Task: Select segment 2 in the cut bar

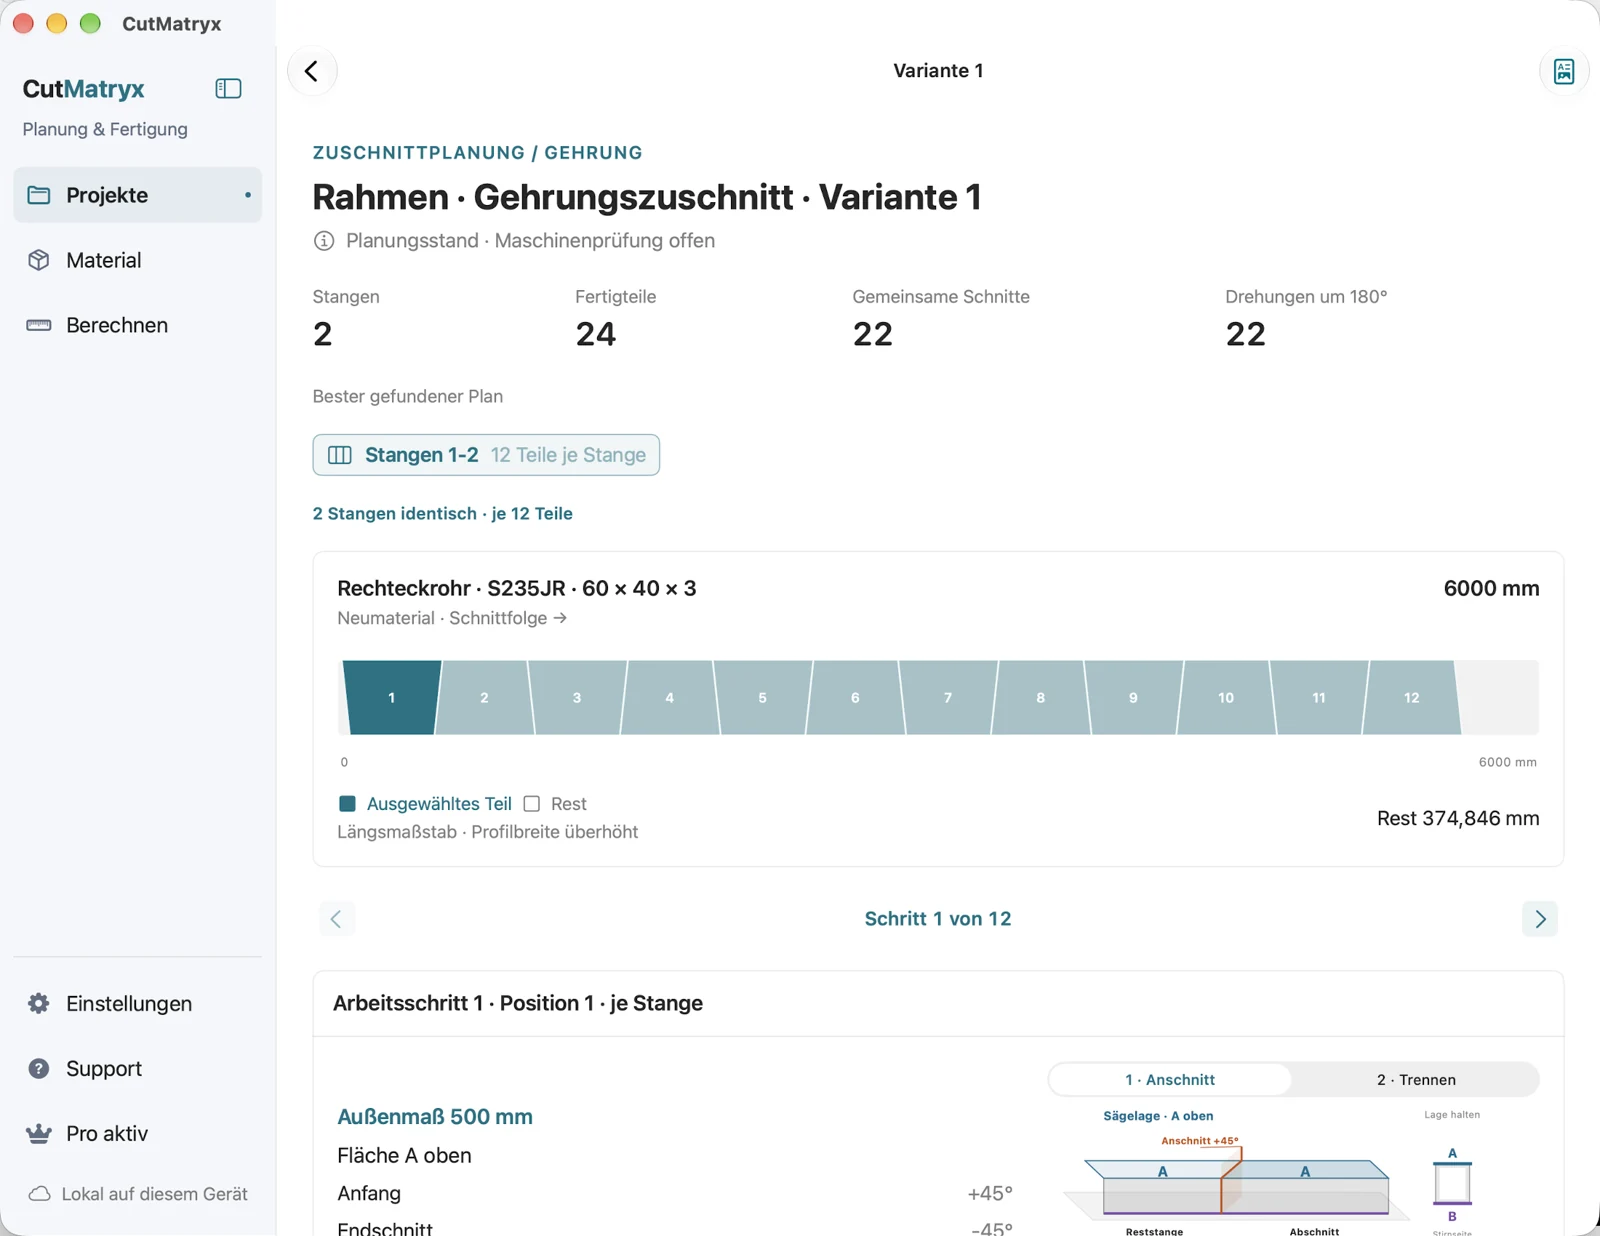Action: 484,697
